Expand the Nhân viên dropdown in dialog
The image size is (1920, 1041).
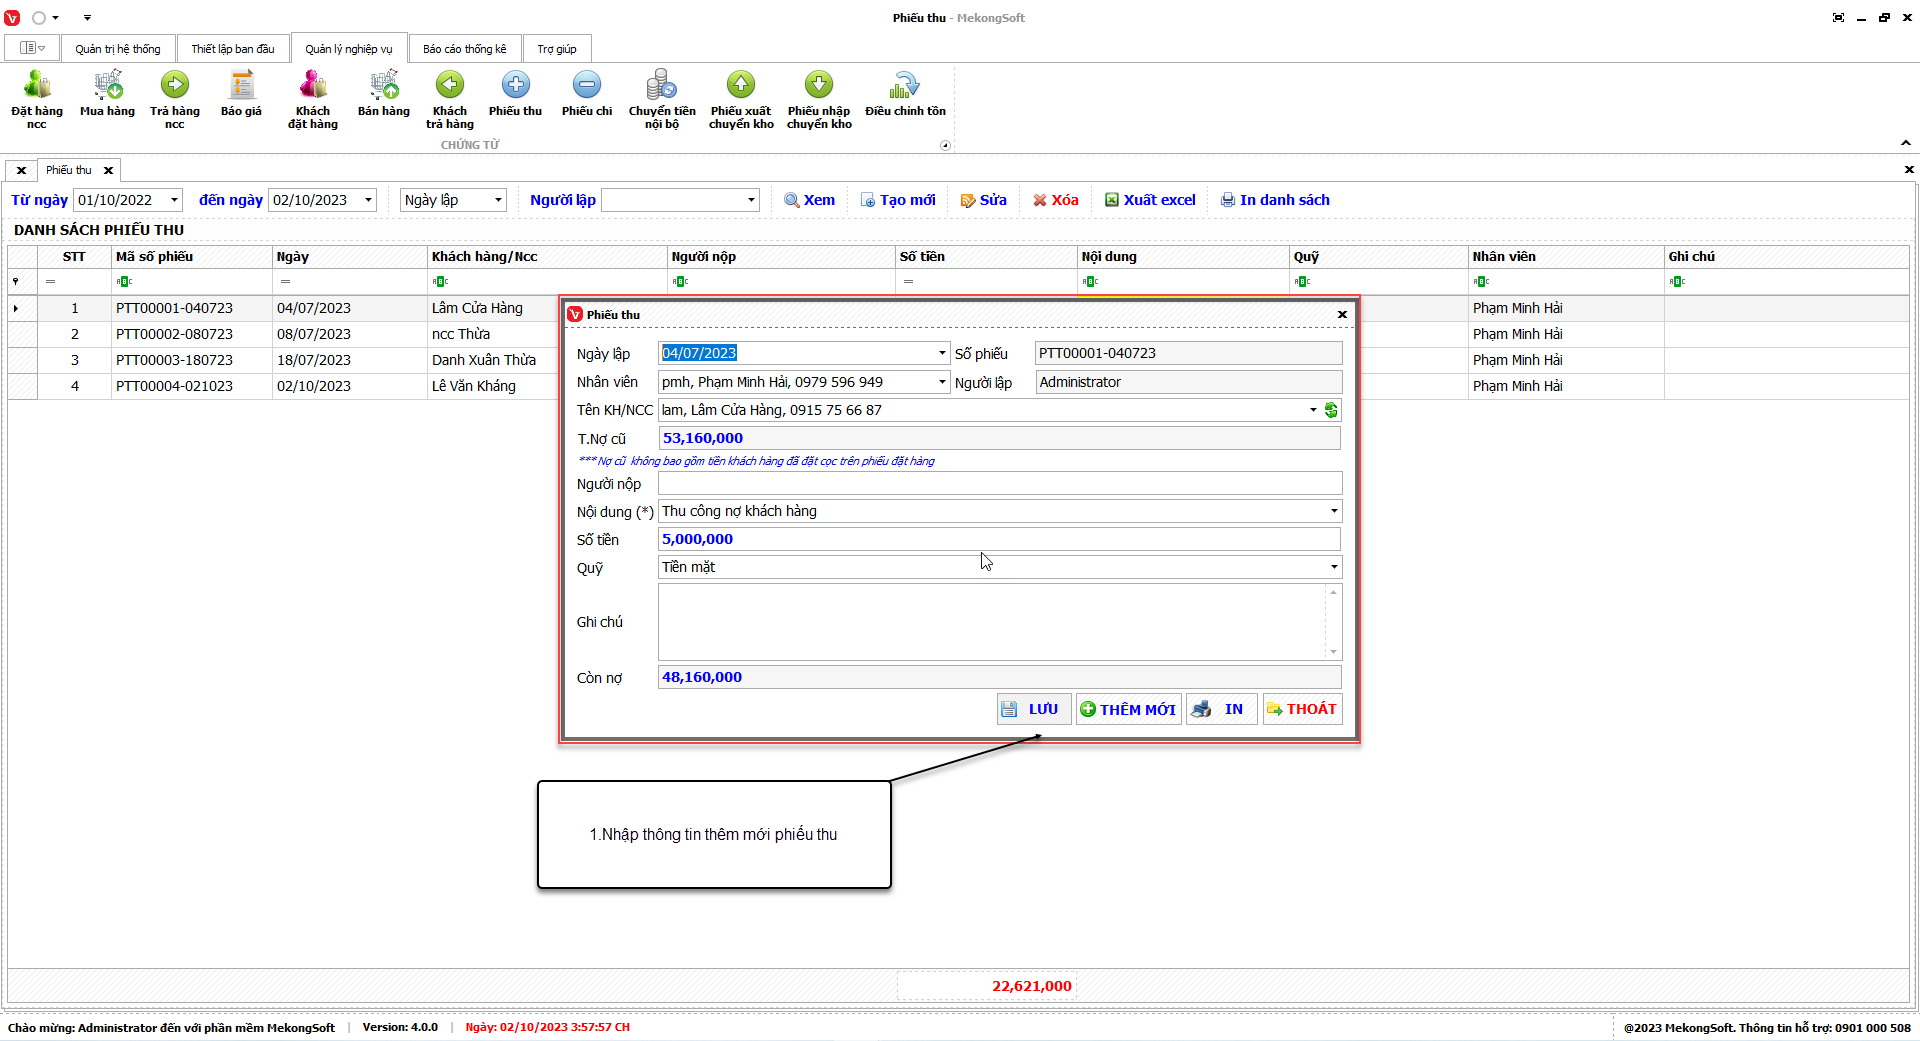point(942,382)
